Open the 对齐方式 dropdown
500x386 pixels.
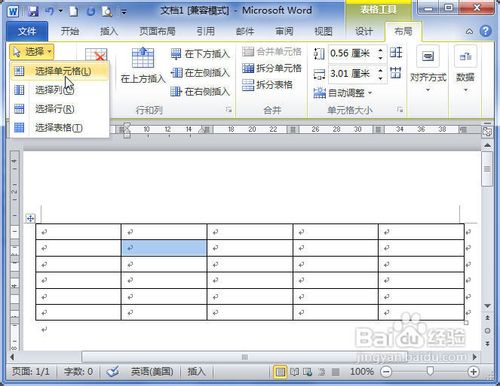[x=428, y=69]
